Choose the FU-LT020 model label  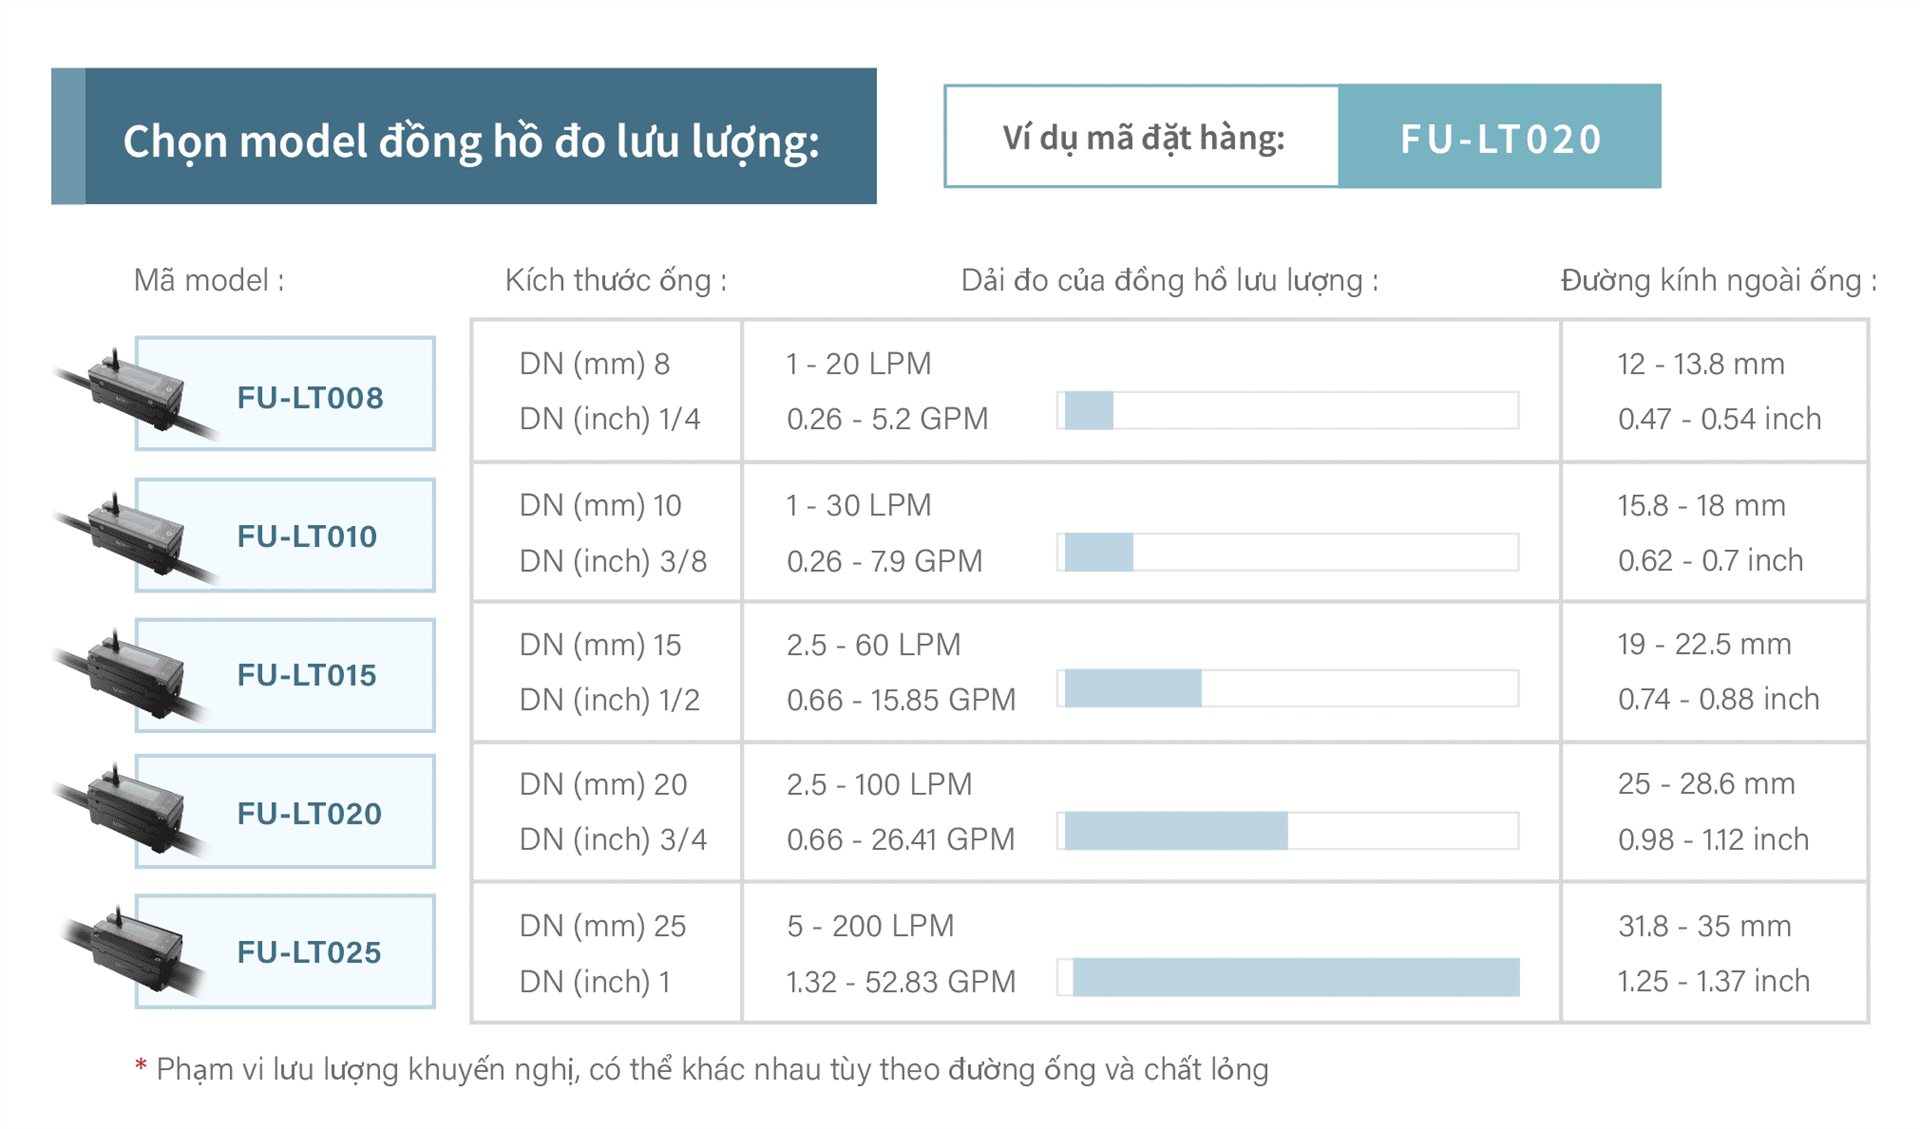[309, 813]
